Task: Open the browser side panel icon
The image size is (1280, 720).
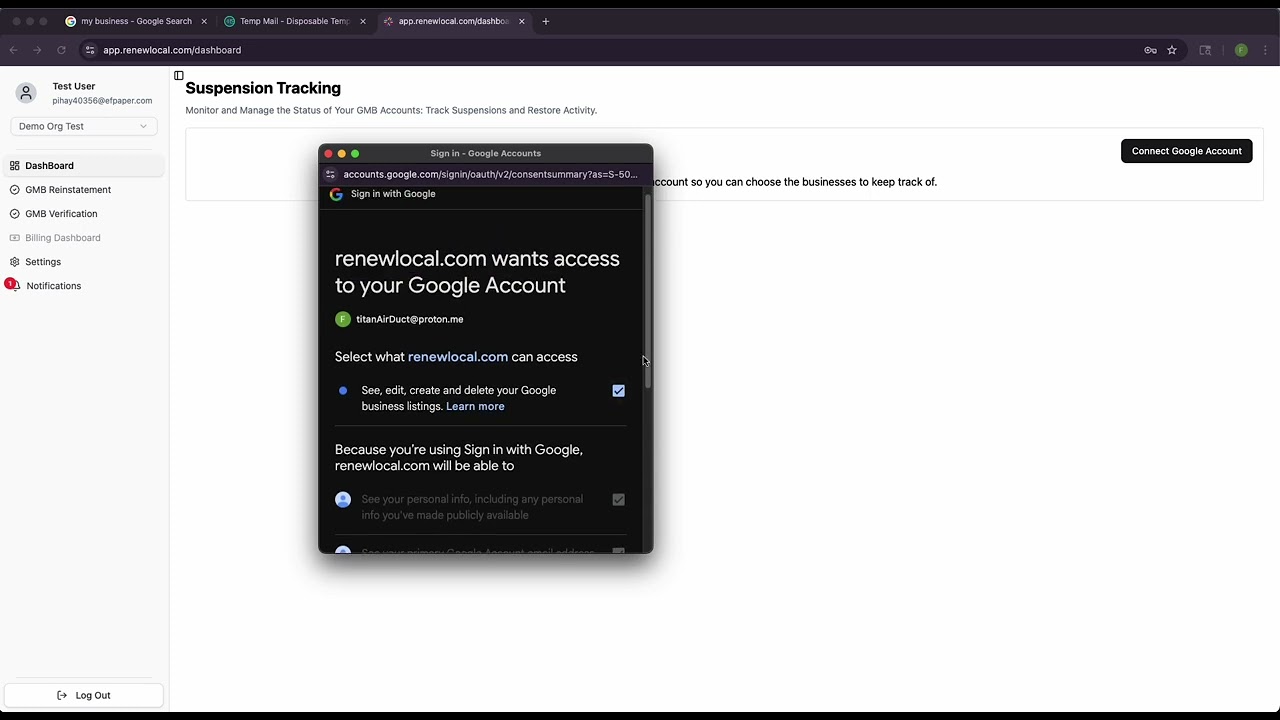Action: [1205, 50]
